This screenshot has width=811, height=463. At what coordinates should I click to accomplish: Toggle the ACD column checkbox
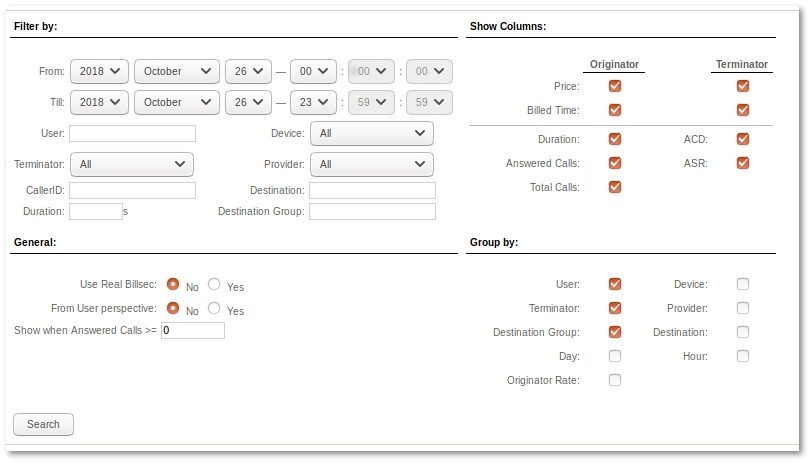[x=743, y=139]
